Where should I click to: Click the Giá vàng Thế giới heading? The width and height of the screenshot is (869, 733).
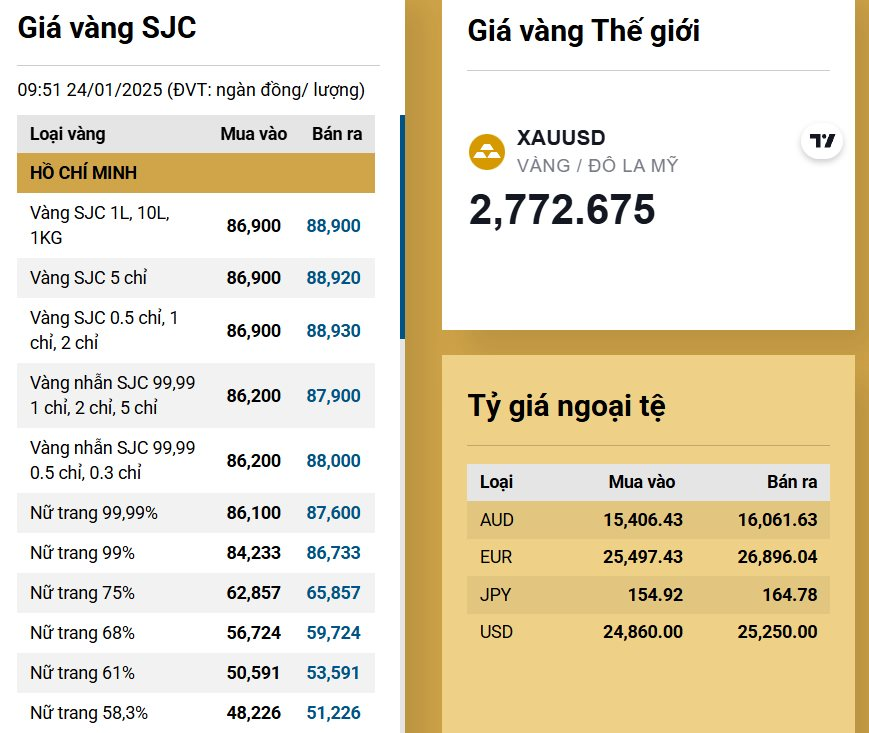(x=583, y=31)
